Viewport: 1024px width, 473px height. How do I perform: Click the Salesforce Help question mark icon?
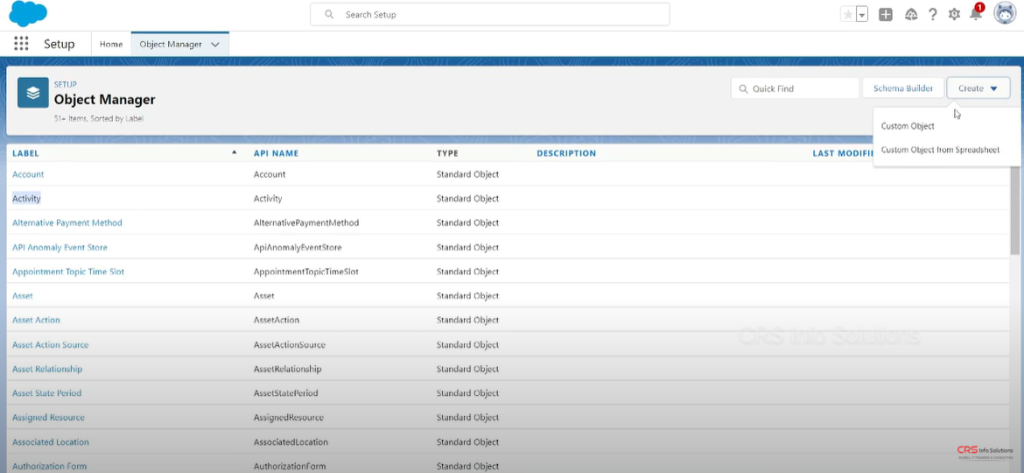click(x=933, y=14)
